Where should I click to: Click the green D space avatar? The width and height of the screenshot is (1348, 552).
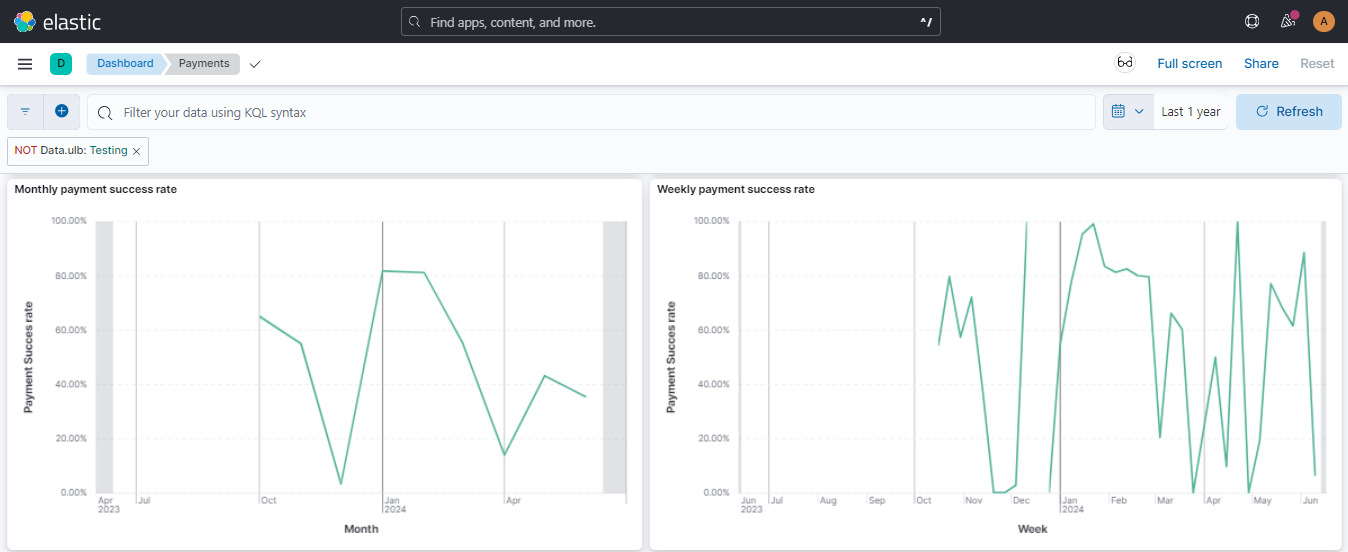(61, 64)
